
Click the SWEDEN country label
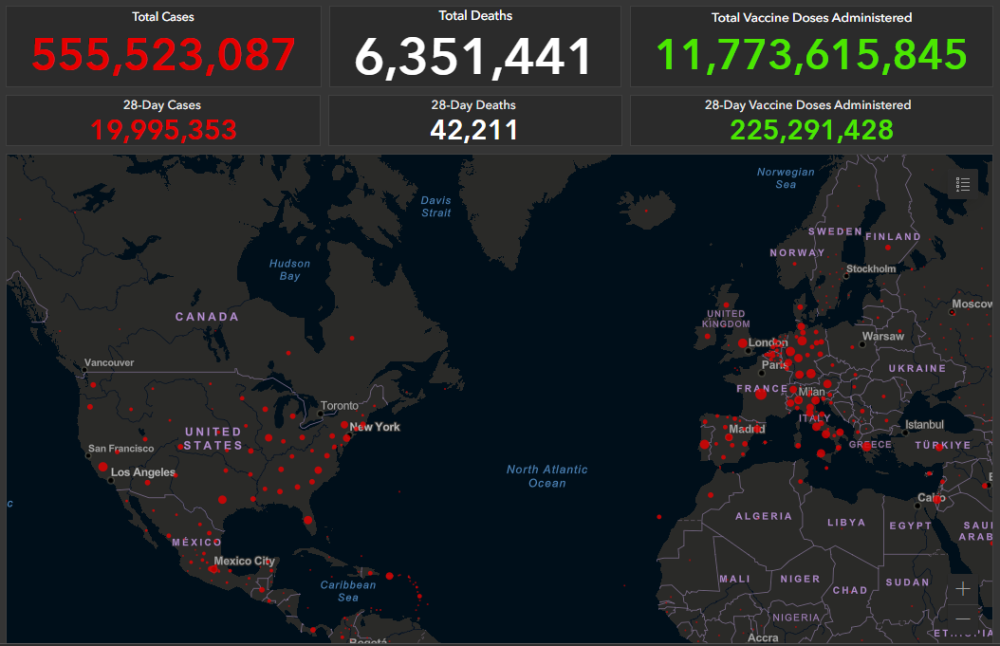835,231
